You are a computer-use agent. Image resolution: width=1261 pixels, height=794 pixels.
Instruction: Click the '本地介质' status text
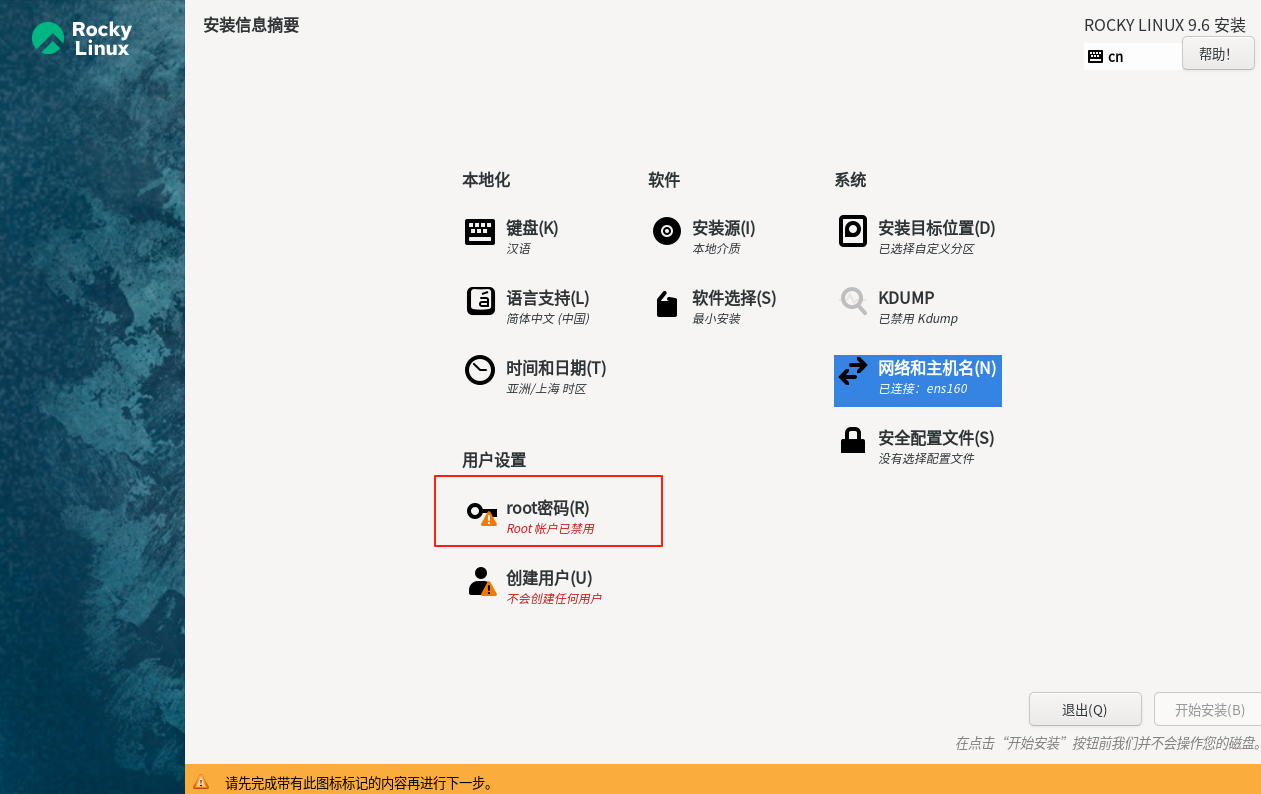click(x=716, y=249)
